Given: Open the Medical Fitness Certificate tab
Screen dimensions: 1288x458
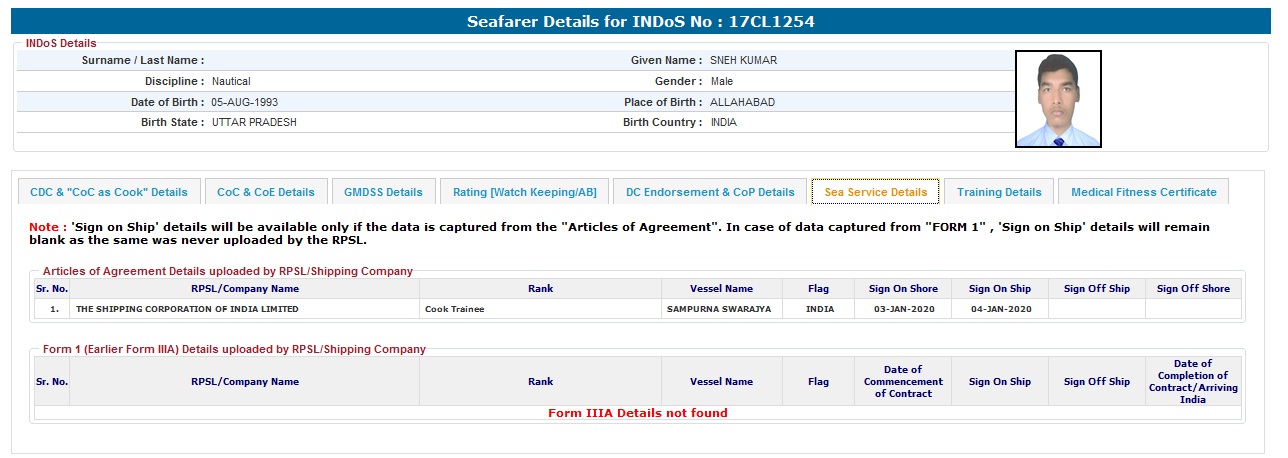Looking at the screenshot, I should click(1144, 192).
